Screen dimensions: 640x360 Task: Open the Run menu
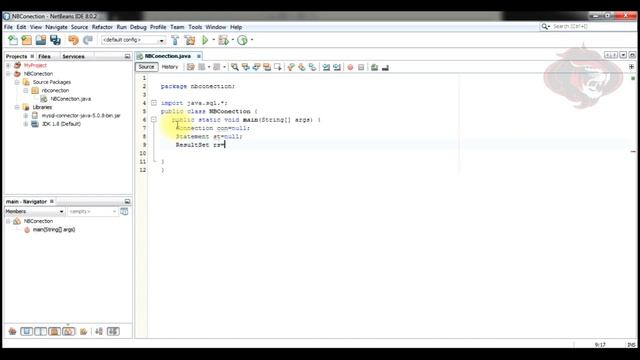(122, 27)
